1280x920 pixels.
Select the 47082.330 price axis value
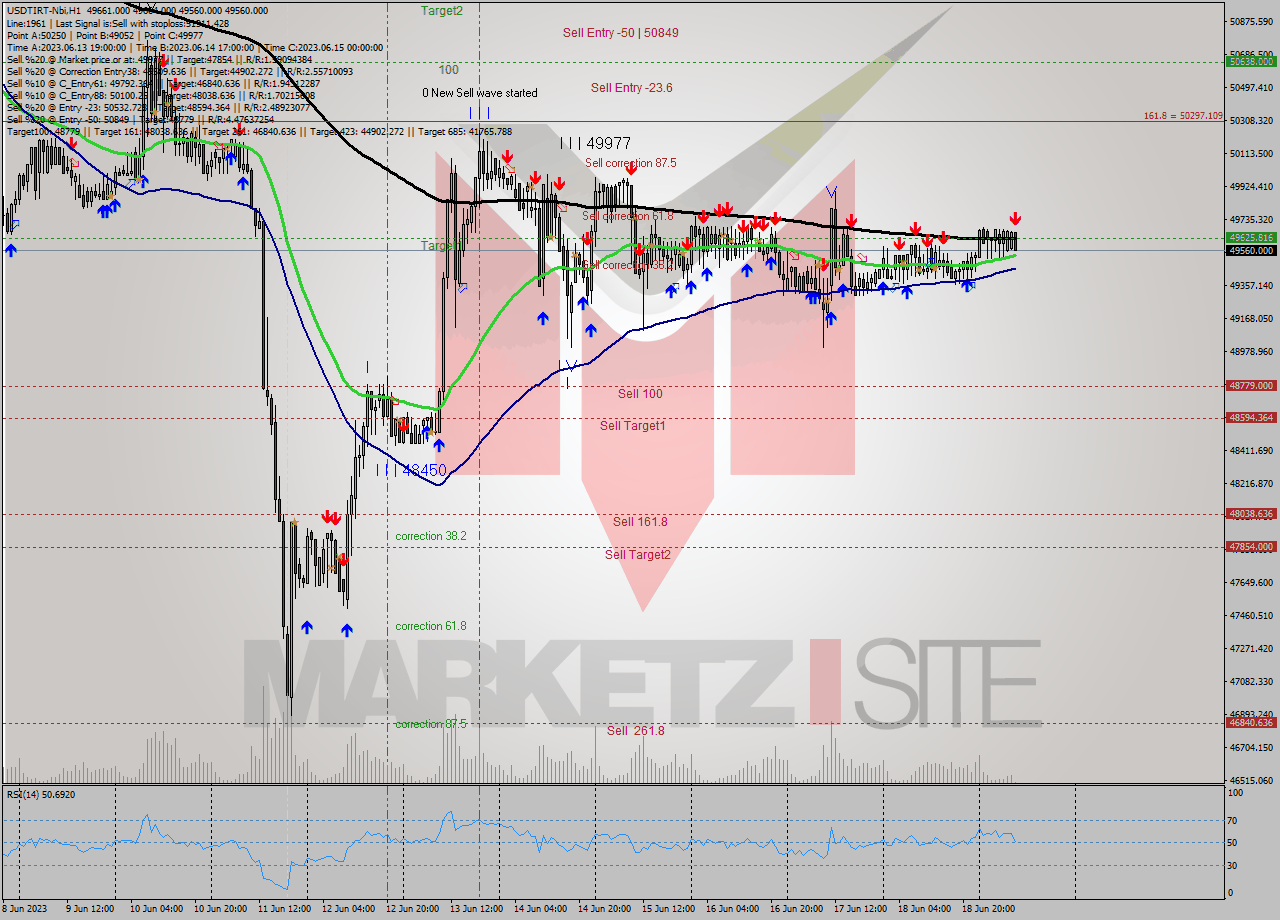tap(1251, 681)
